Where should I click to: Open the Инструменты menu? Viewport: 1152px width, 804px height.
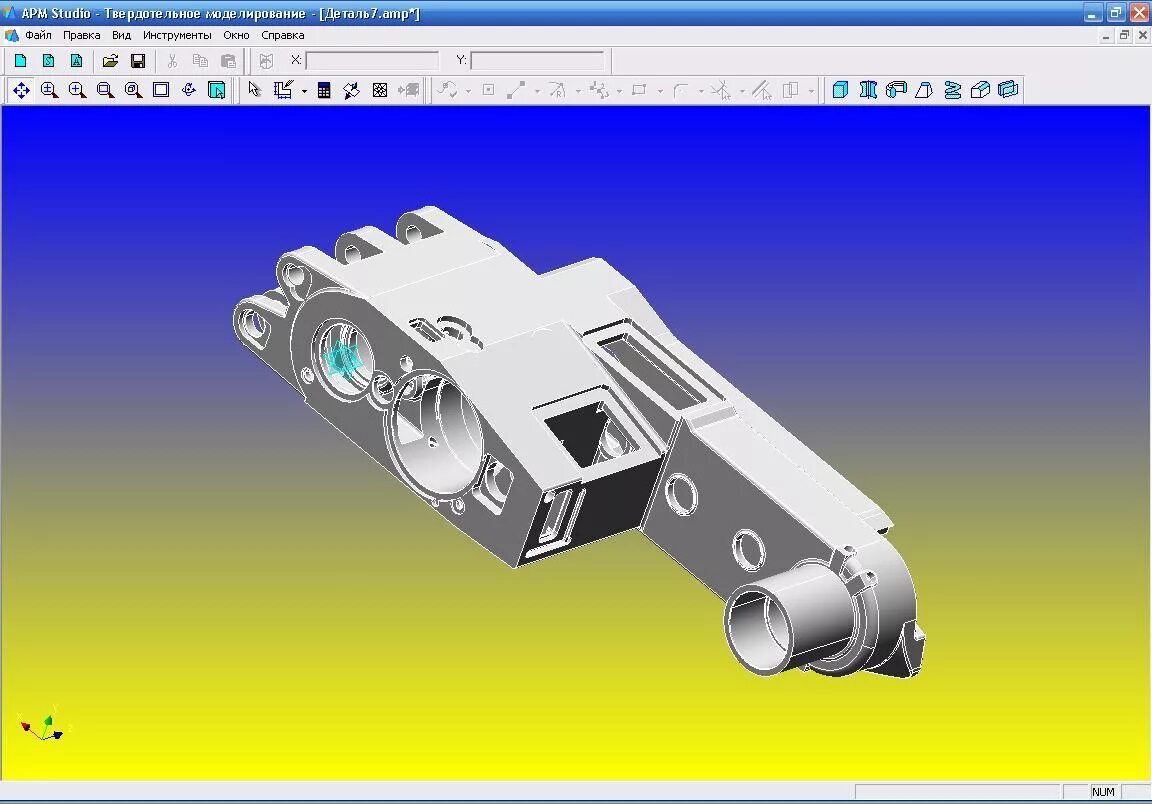point(177,35)
